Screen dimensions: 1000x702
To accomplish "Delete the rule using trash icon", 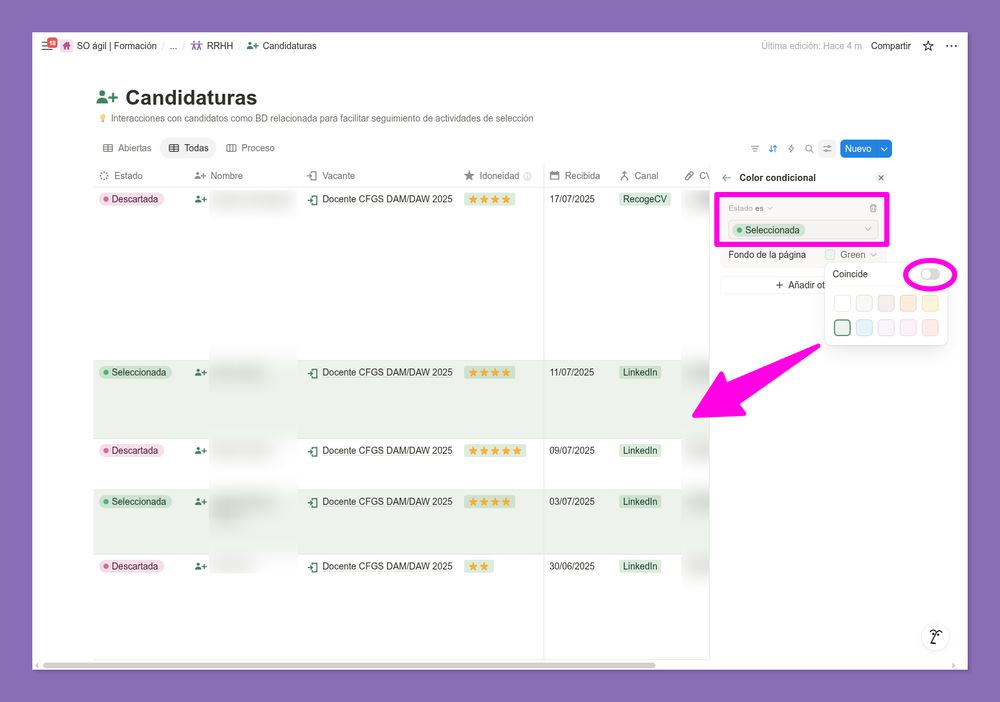I will coord(873,208).
